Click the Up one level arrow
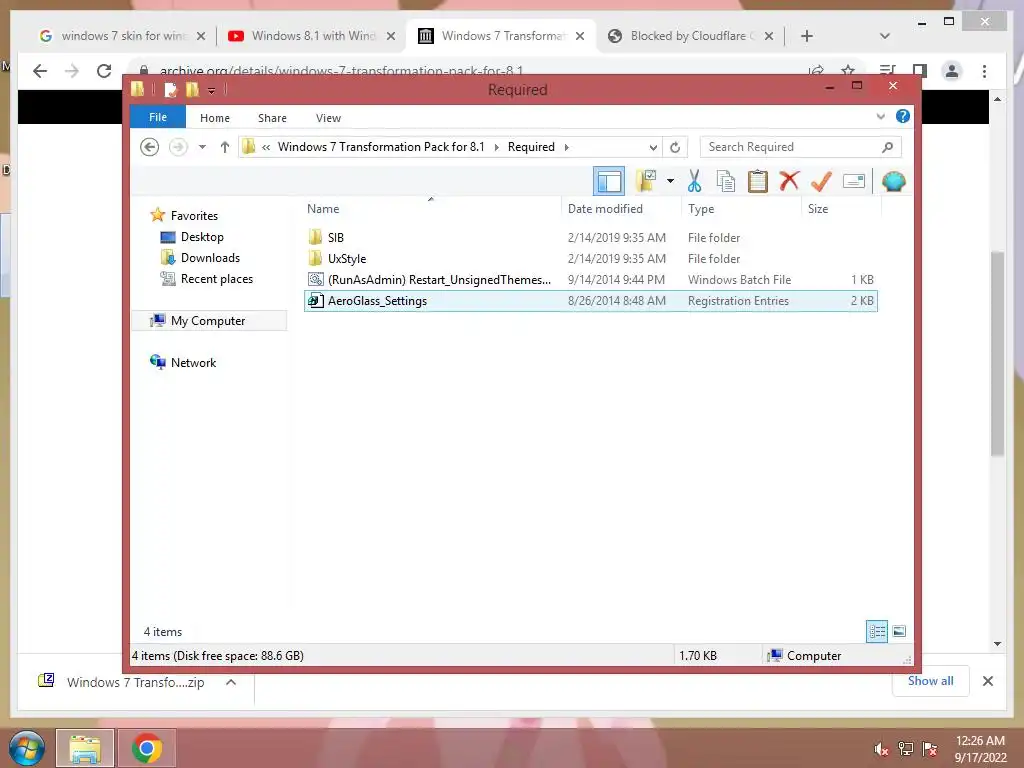 (x=225, y=147)
